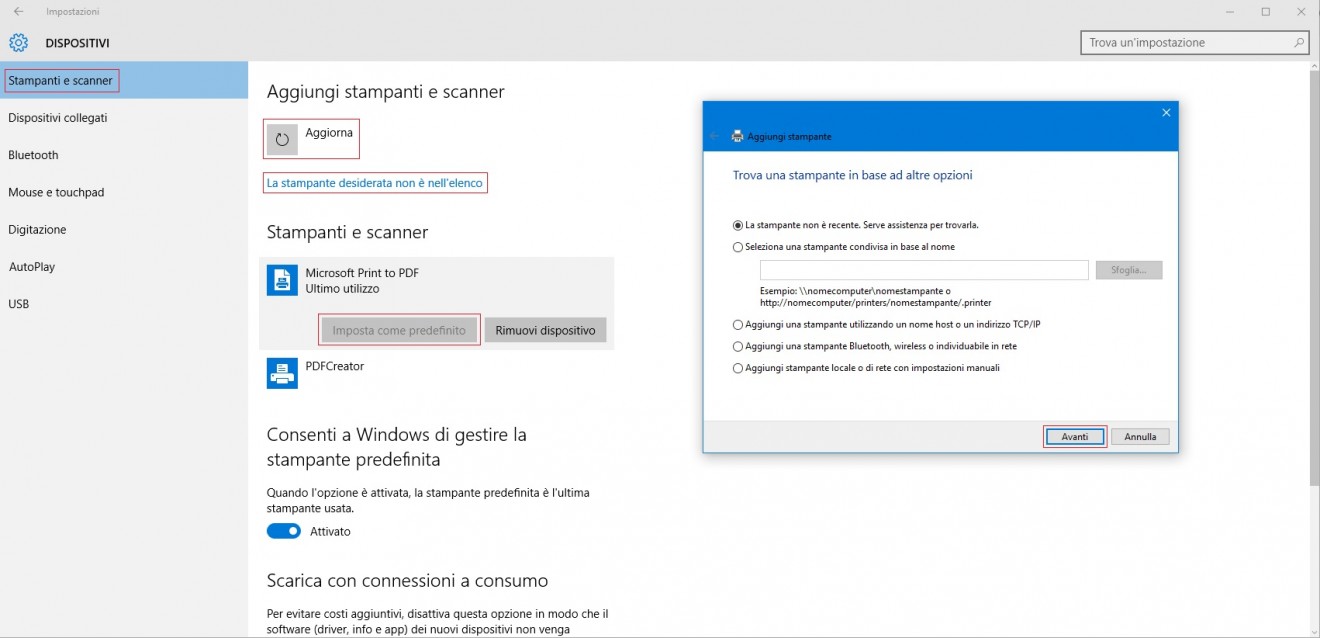Screen dimensions: 1320x638
Task: Click the Sfoglia... button
Action: point(1129,270)
